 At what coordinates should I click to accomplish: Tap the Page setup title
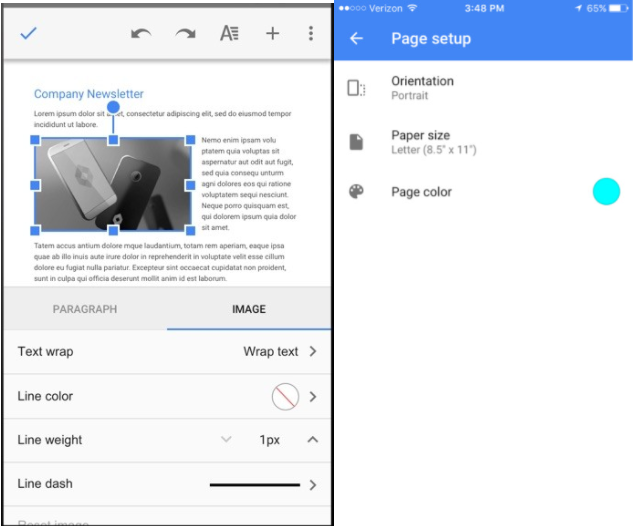tap(431, 38)
